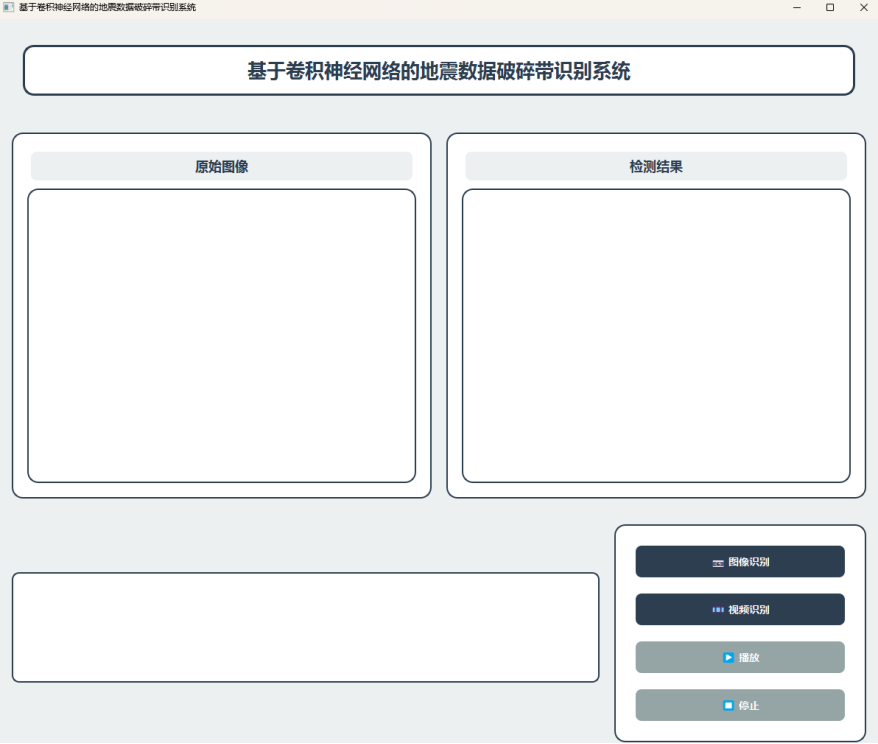Start video recognition with 视频识别
The height and width of the screenshot is (744, 878).
click(740, 609)
